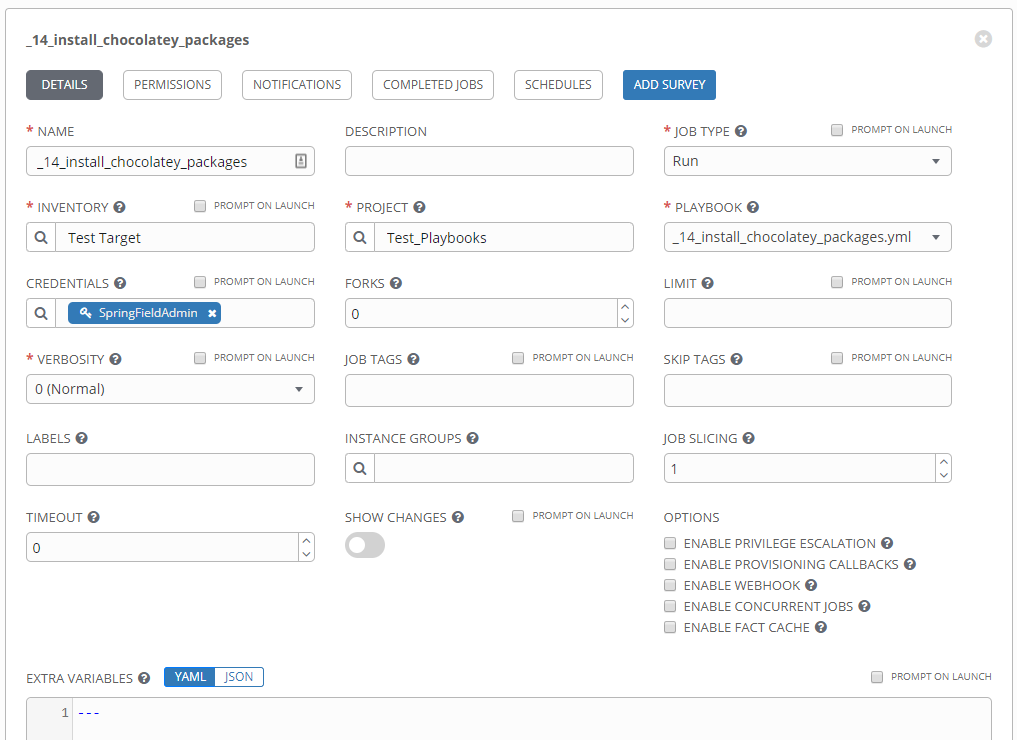Click the Inventory help question mark
This screenshot has width=1017, height=740.
pyautogui.click(x=119, y=207)
